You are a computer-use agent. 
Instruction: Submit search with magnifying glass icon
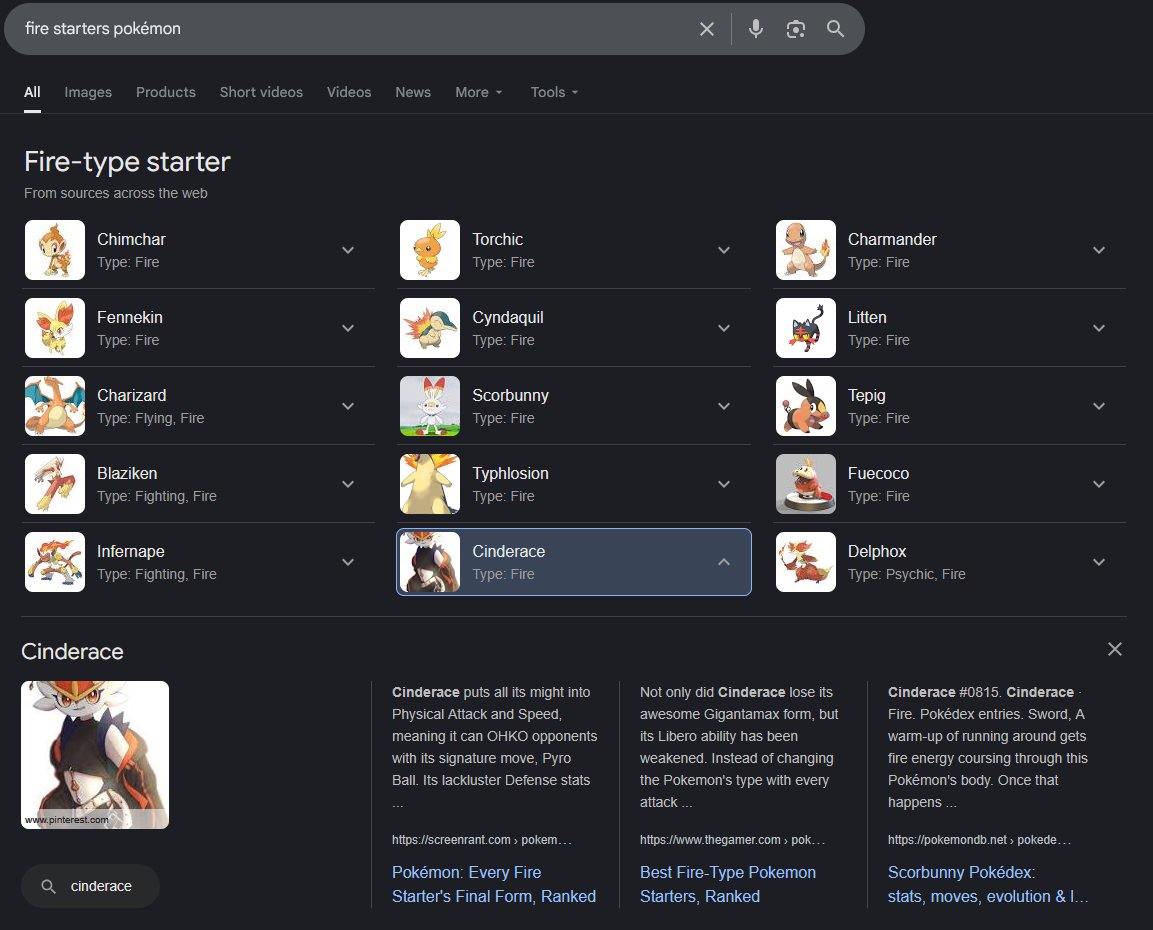(x=835, y=29)
